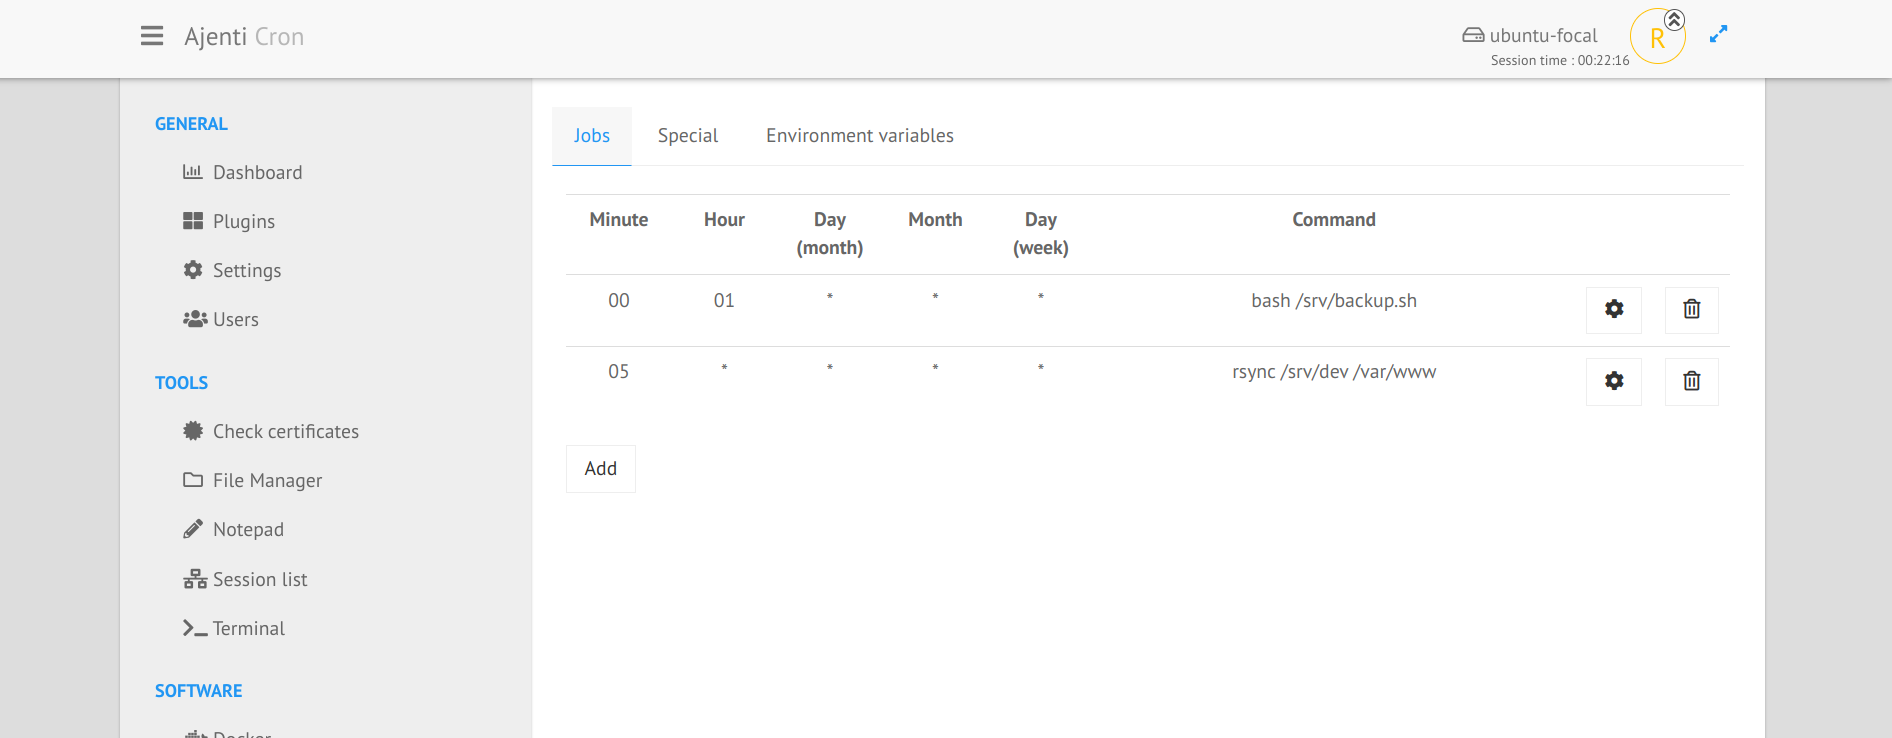Toggle the hamburger sidebar menu
The height and width of the screenshot is (738, 1892).
(152, 37)
